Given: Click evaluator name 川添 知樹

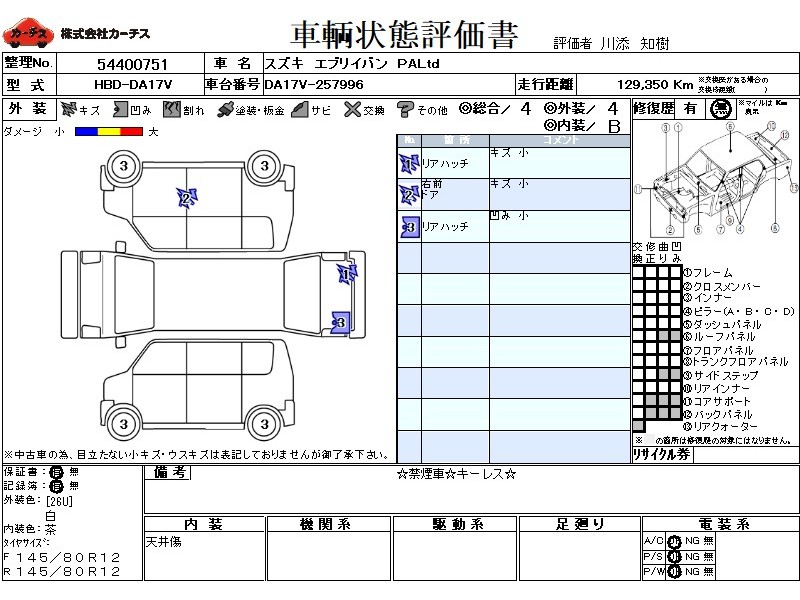Looking at the screenshot, I should pyautogui.click(x=634, y=44).
